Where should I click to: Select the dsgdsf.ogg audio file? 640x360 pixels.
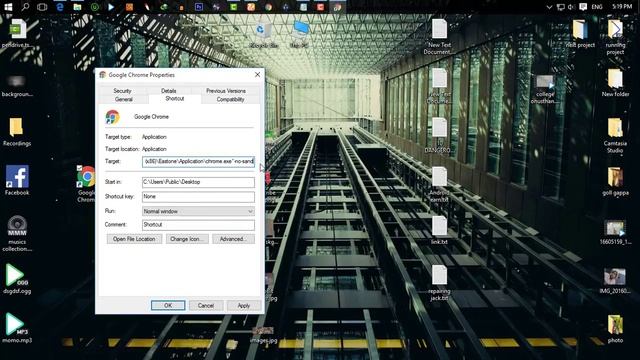(x=17, y=279)
